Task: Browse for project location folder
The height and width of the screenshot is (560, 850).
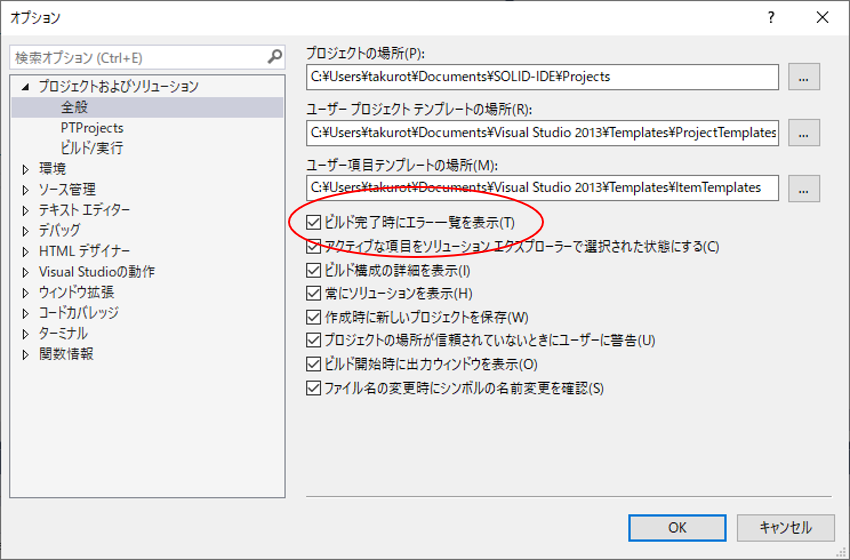Action: (x=804, y=77)
